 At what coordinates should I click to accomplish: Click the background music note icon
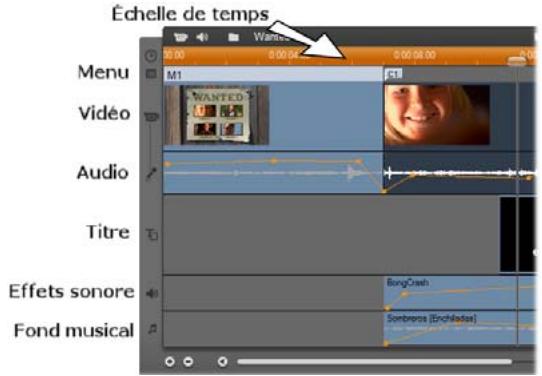(152, 329)
